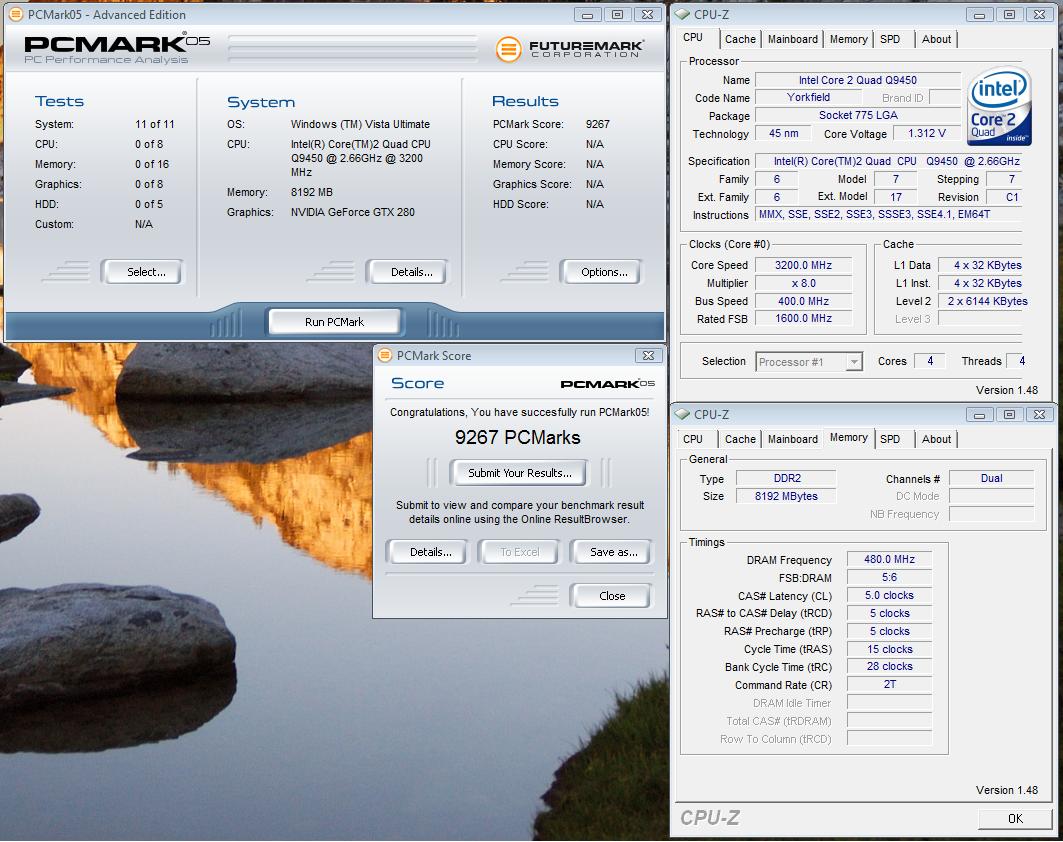
Task: Click the Core Voltage 1.312 V value
Action: (927, 134)
